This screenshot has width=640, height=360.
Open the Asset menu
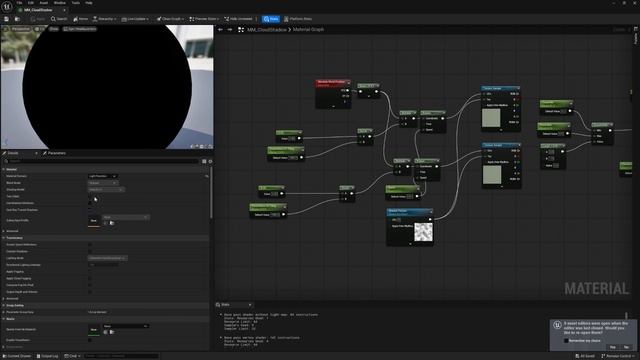coord(44,3)
